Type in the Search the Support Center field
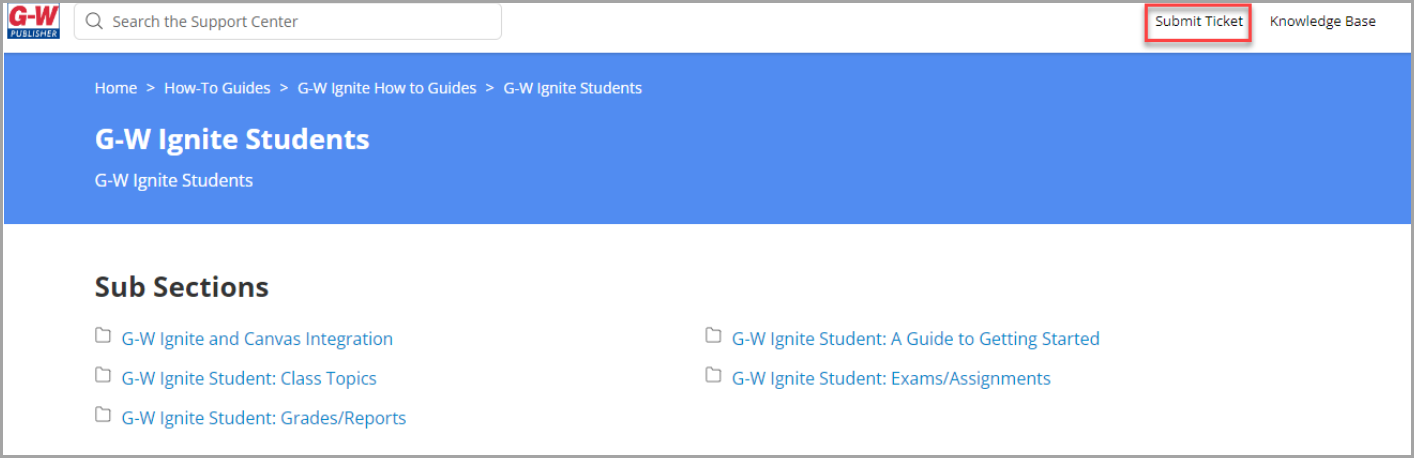The height and width of the screenshot is (459, 1414). [300, 21]
